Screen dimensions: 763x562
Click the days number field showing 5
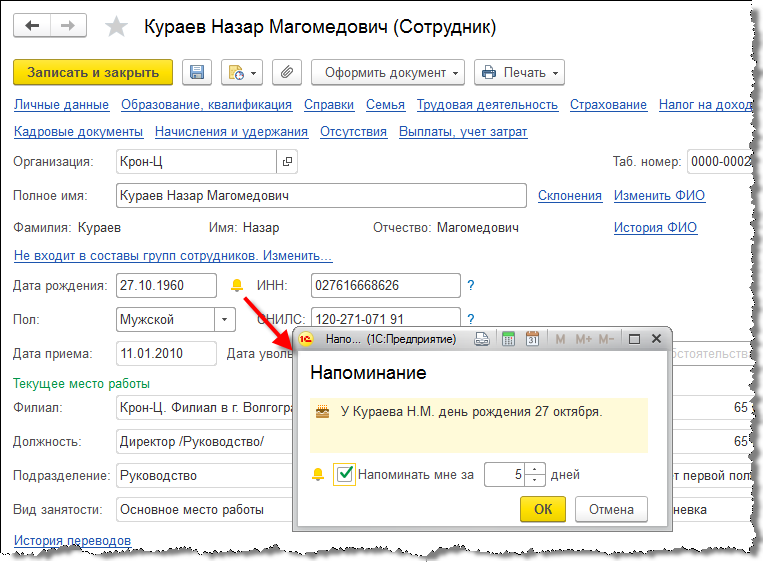pyautogui.click(x=505, y=474)
